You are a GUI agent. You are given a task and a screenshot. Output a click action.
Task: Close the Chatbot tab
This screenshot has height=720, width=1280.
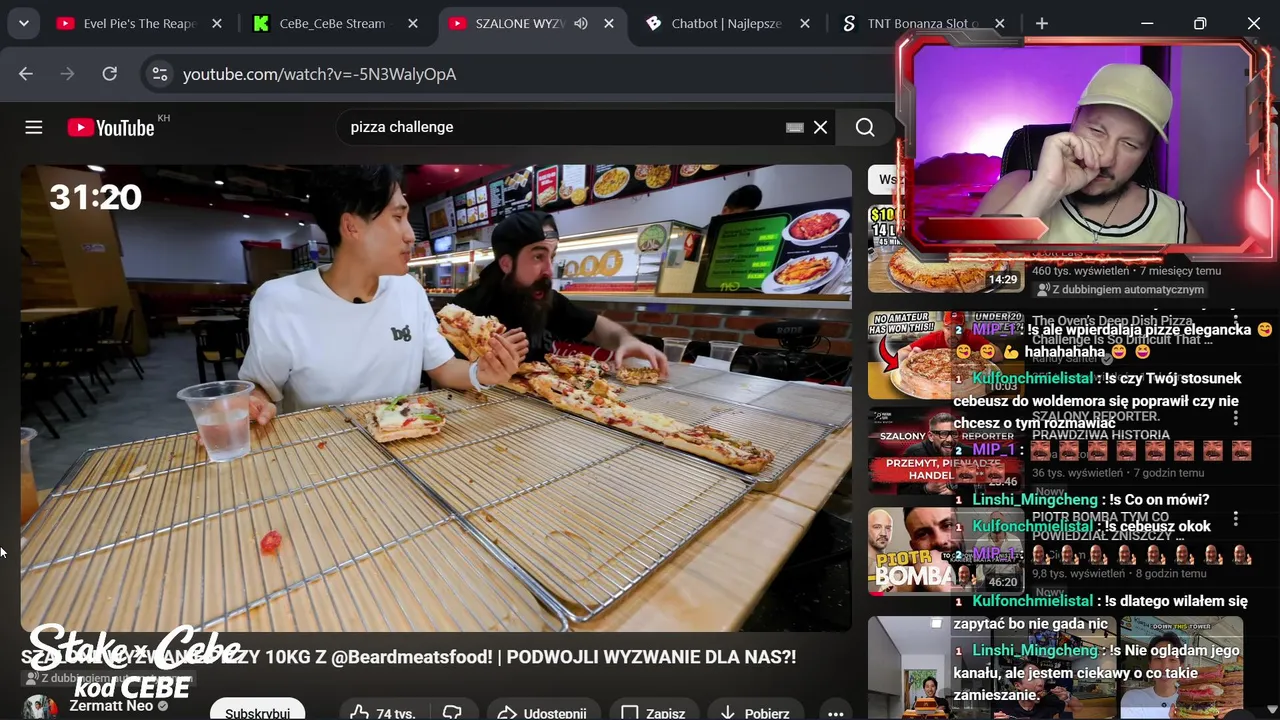(x=805, y=23)
